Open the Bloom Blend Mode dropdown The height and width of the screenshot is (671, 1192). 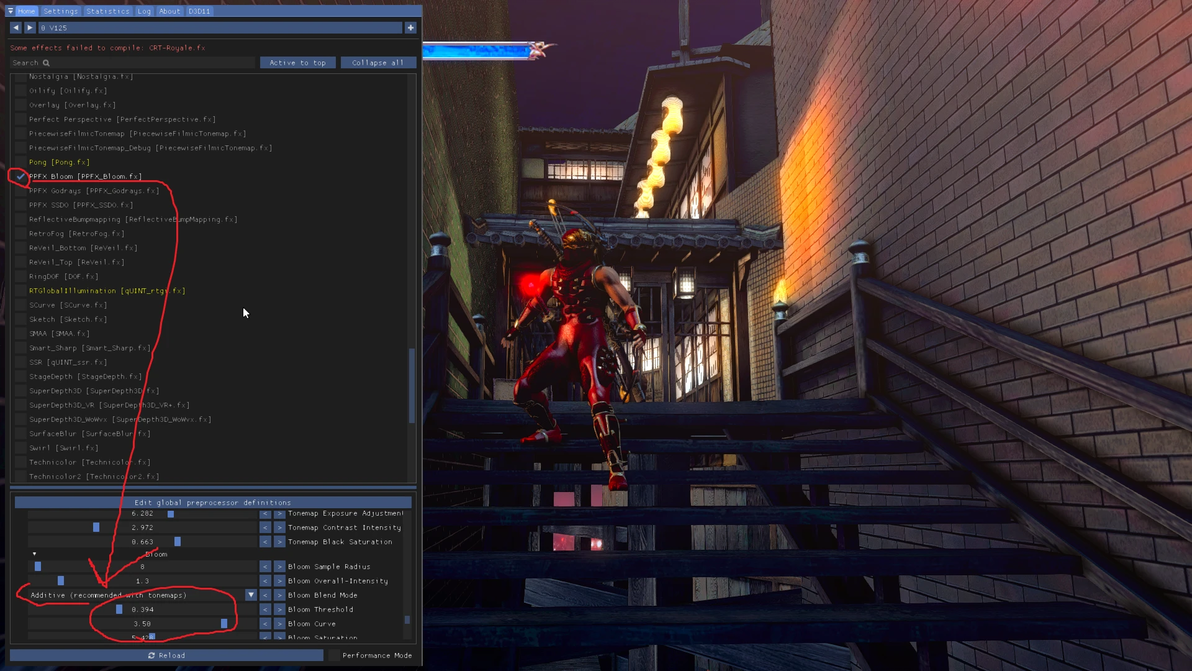click(x=251, y=595)
